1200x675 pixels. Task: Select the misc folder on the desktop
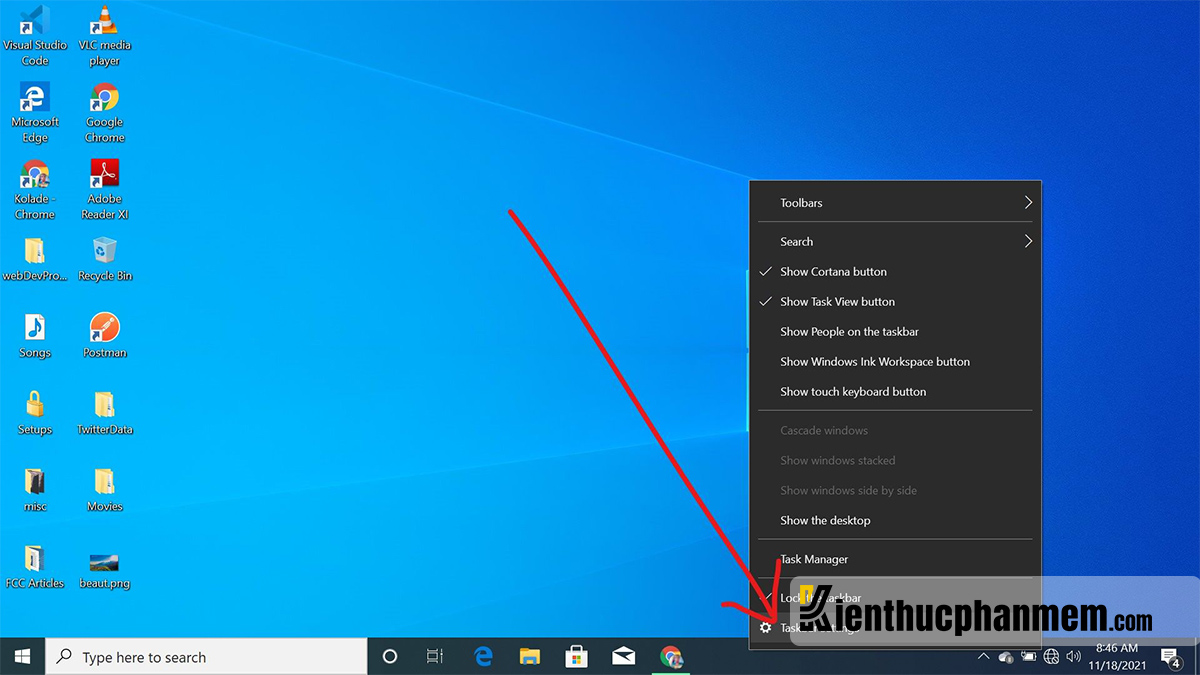click(x=35, y=490)
